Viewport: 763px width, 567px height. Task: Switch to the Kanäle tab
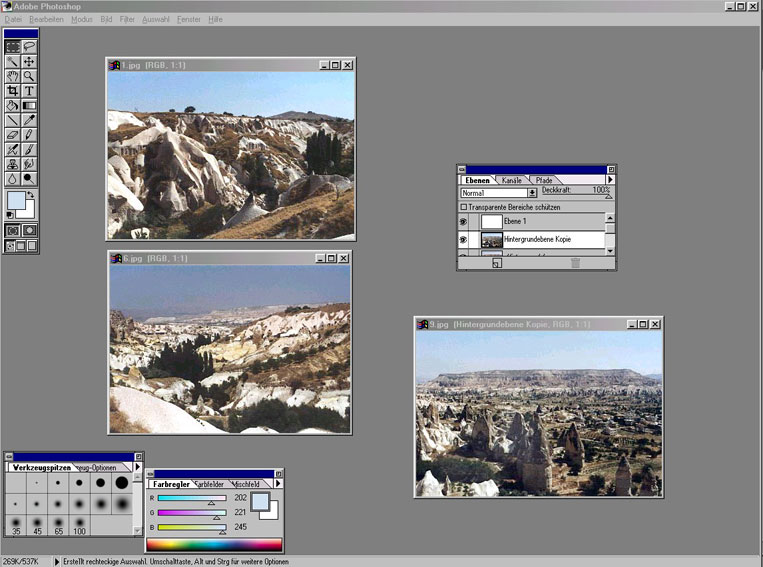[x=511, y=180]
